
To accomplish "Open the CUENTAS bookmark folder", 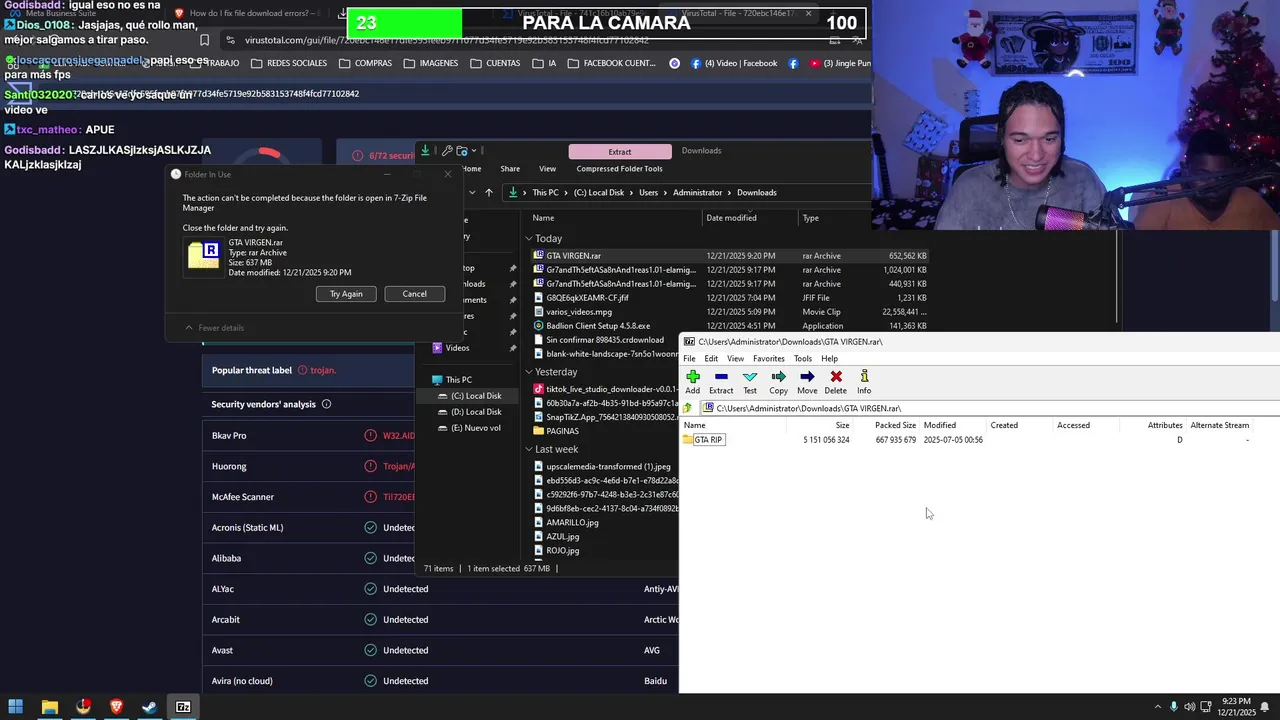I will click(494, 63).
